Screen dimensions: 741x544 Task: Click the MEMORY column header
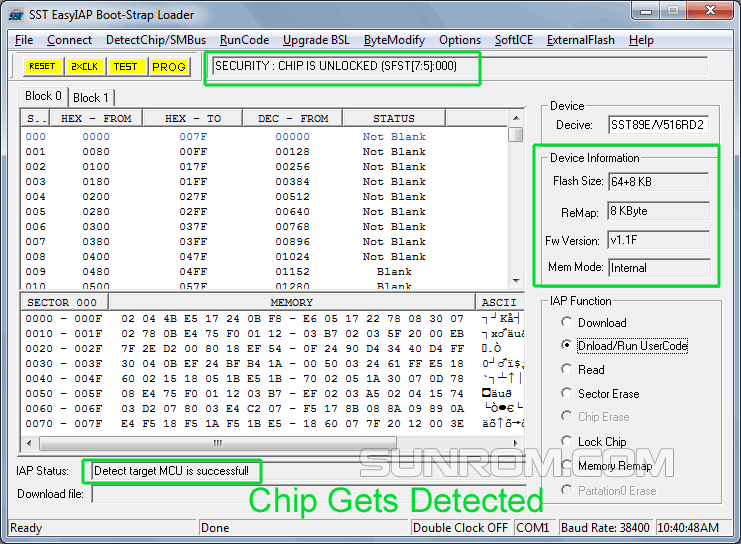[x=292, y=302]
